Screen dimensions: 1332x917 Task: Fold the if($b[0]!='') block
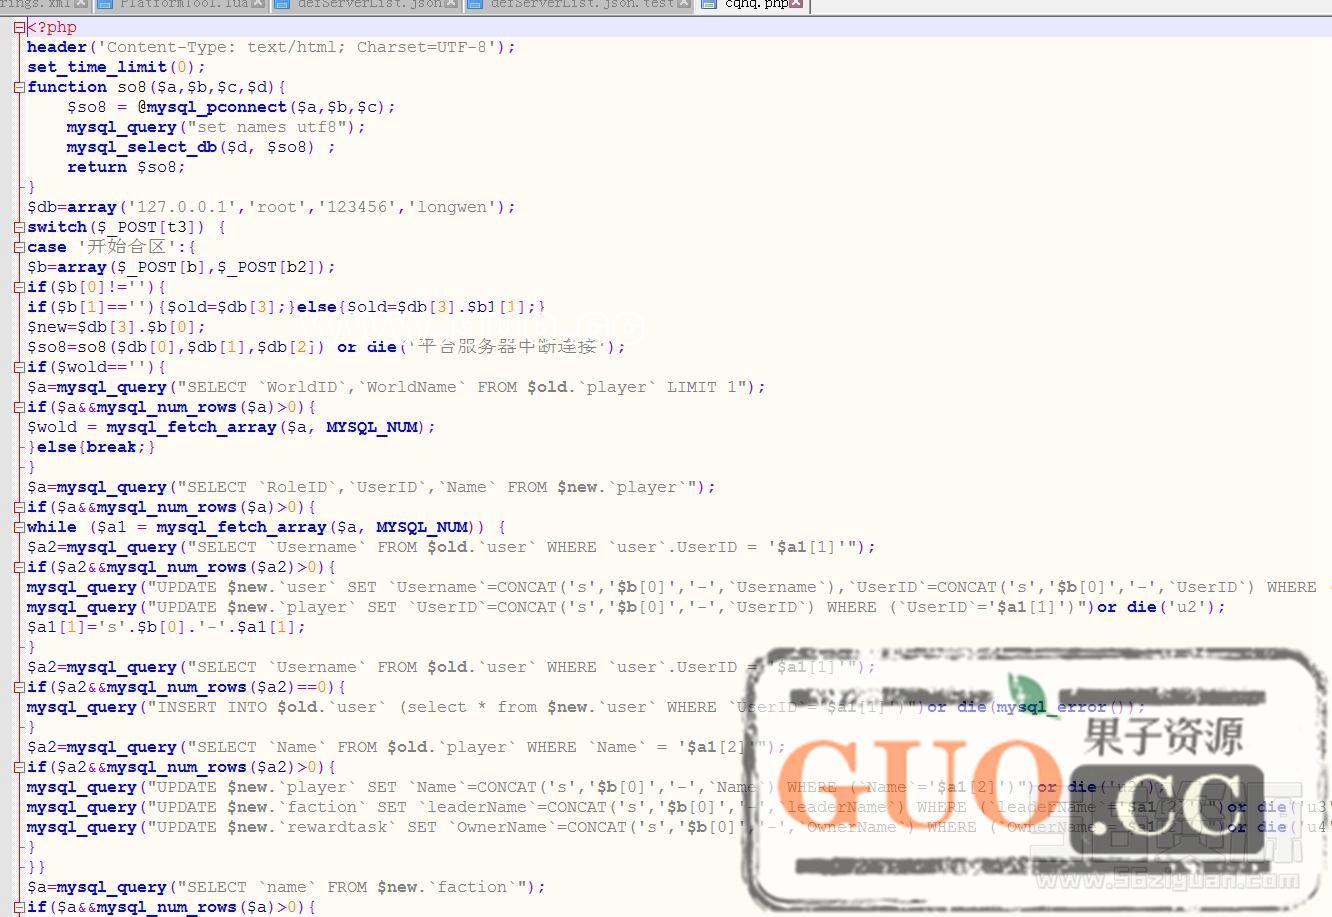[19, 287]
